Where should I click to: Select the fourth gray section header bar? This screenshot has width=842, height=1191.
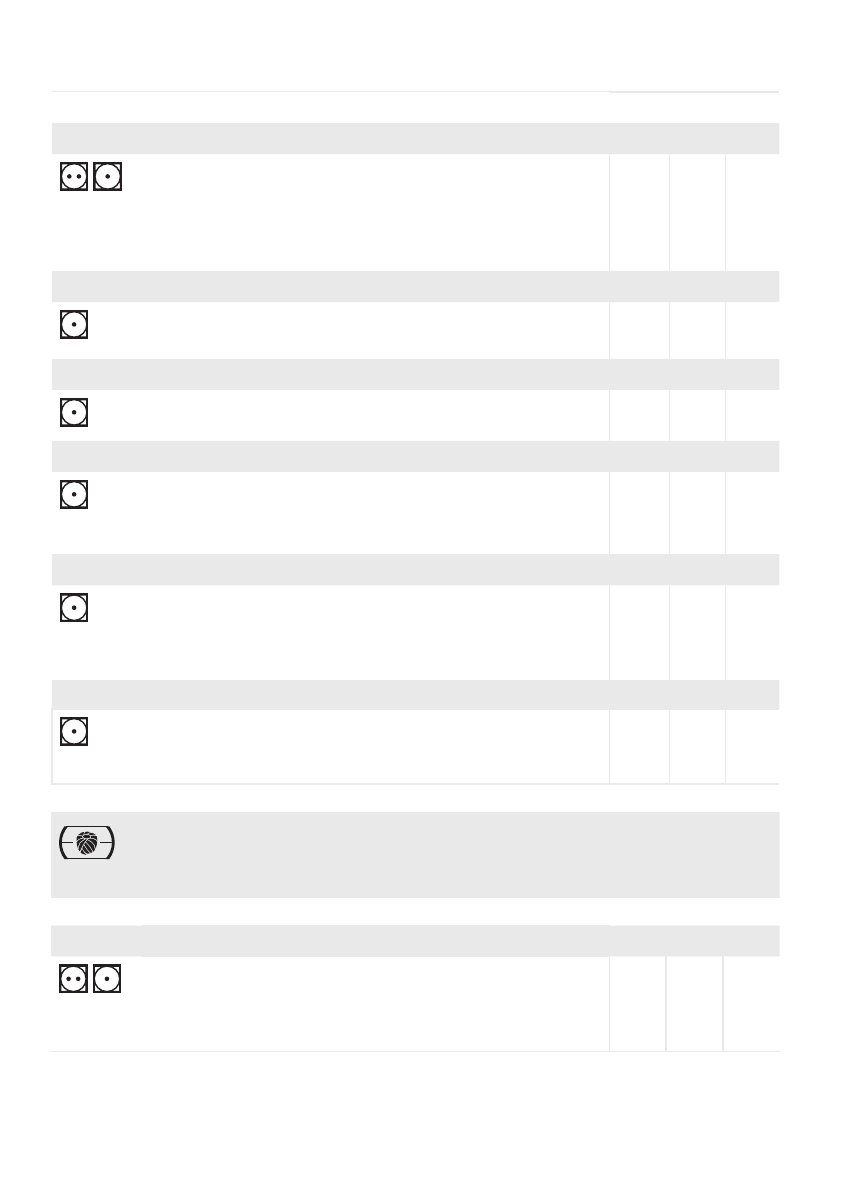(x=415, y=456)
